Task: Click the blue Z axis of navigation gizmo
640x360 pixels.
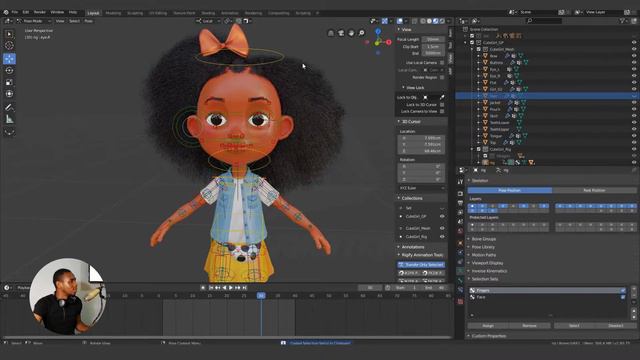Action: (378, 31)
